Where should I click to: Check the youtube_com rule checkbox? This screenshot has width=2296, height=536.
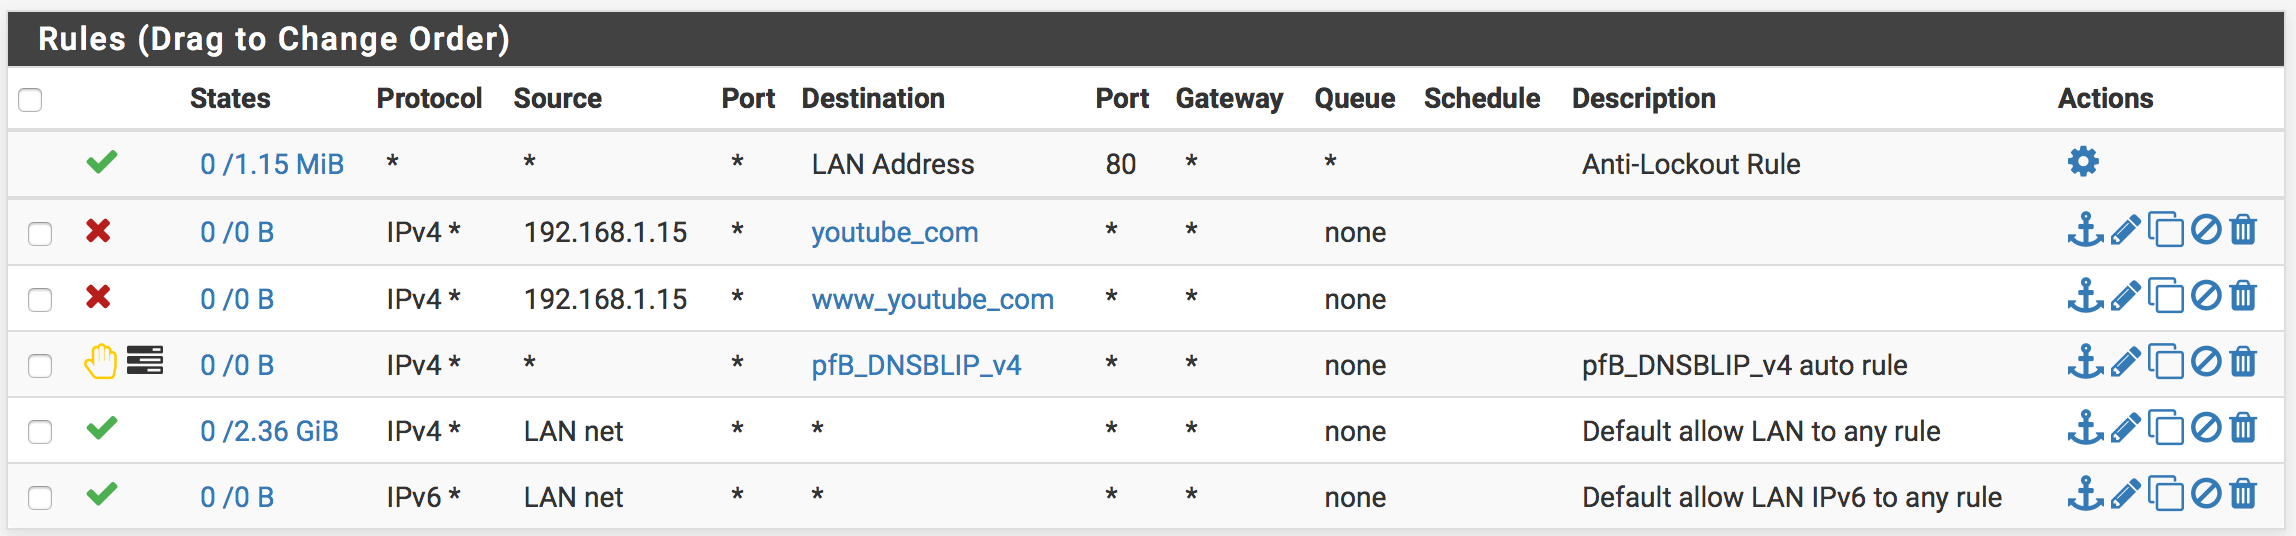[40, 234]
